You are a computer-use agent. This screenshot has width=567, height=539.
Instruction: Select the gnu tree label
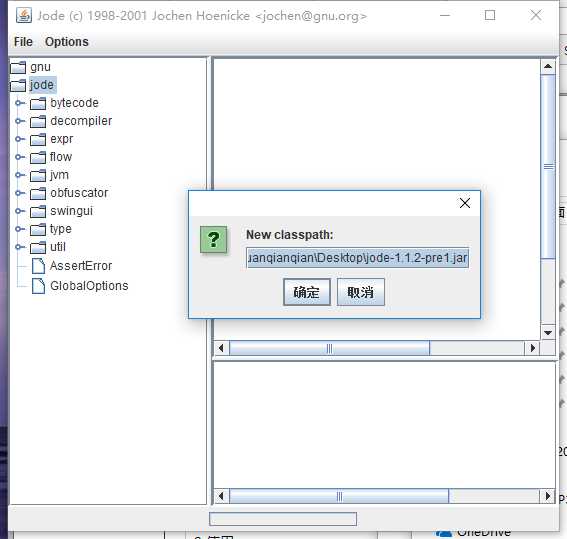(x=40, y=67)
